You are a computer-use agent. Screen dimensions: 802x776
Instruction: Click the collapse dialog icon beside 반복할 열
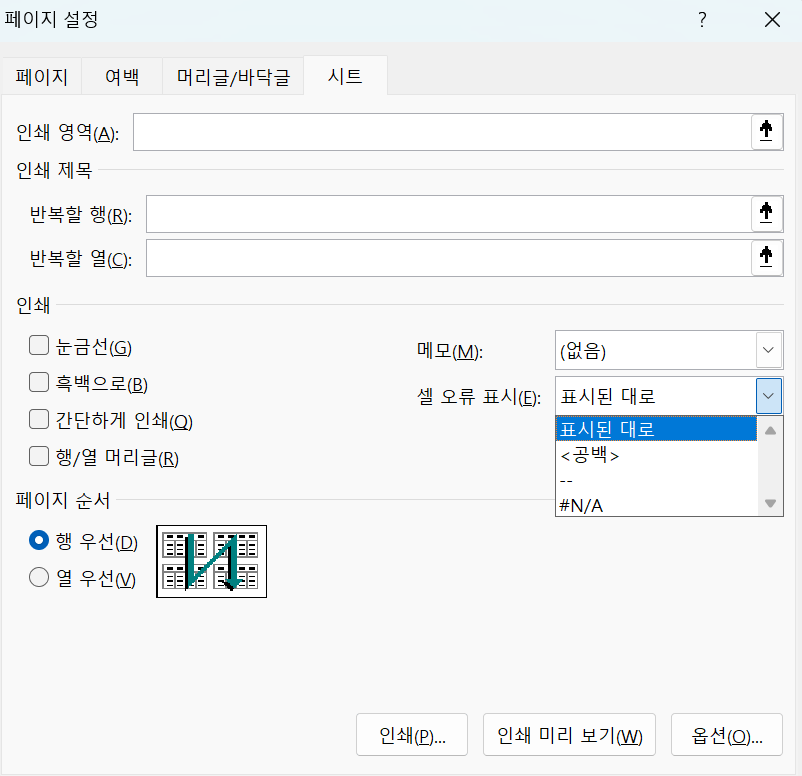[x=766, y=258]
